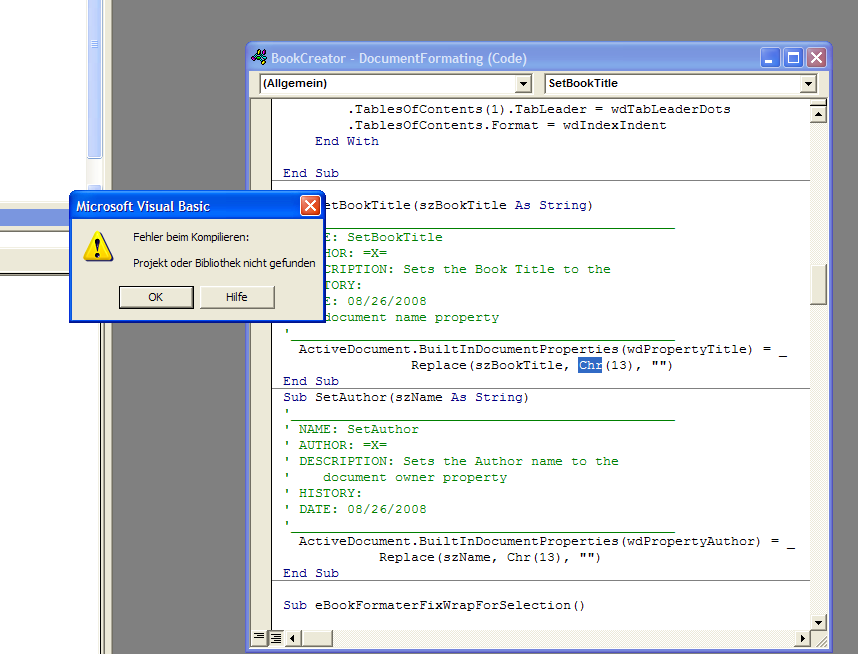Viewport: 858px width, 654px height.
Task: Click the BookCreator code window icon
Action: coord(259,57)
